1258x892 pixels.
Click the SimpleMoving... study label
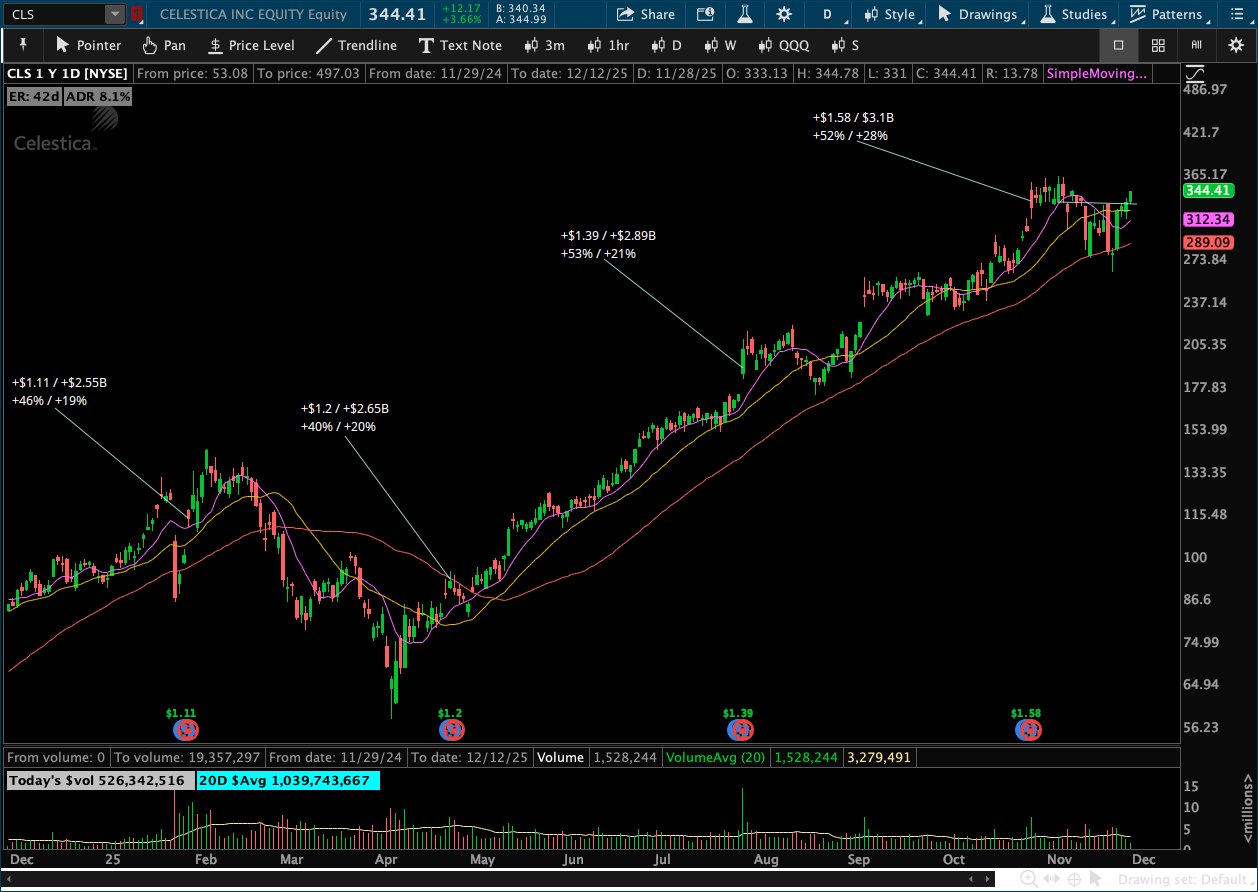pos(1097,73)
